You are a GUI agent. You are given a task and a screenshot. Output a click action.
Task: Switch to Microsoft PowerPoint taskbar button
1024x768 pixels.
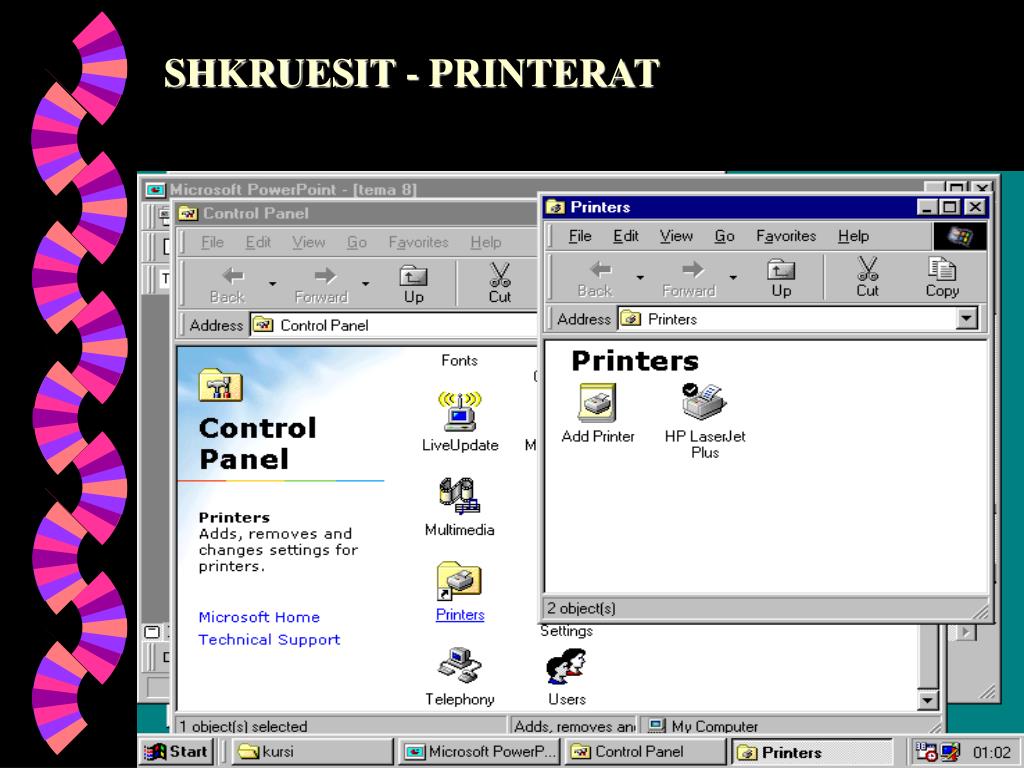479,752
